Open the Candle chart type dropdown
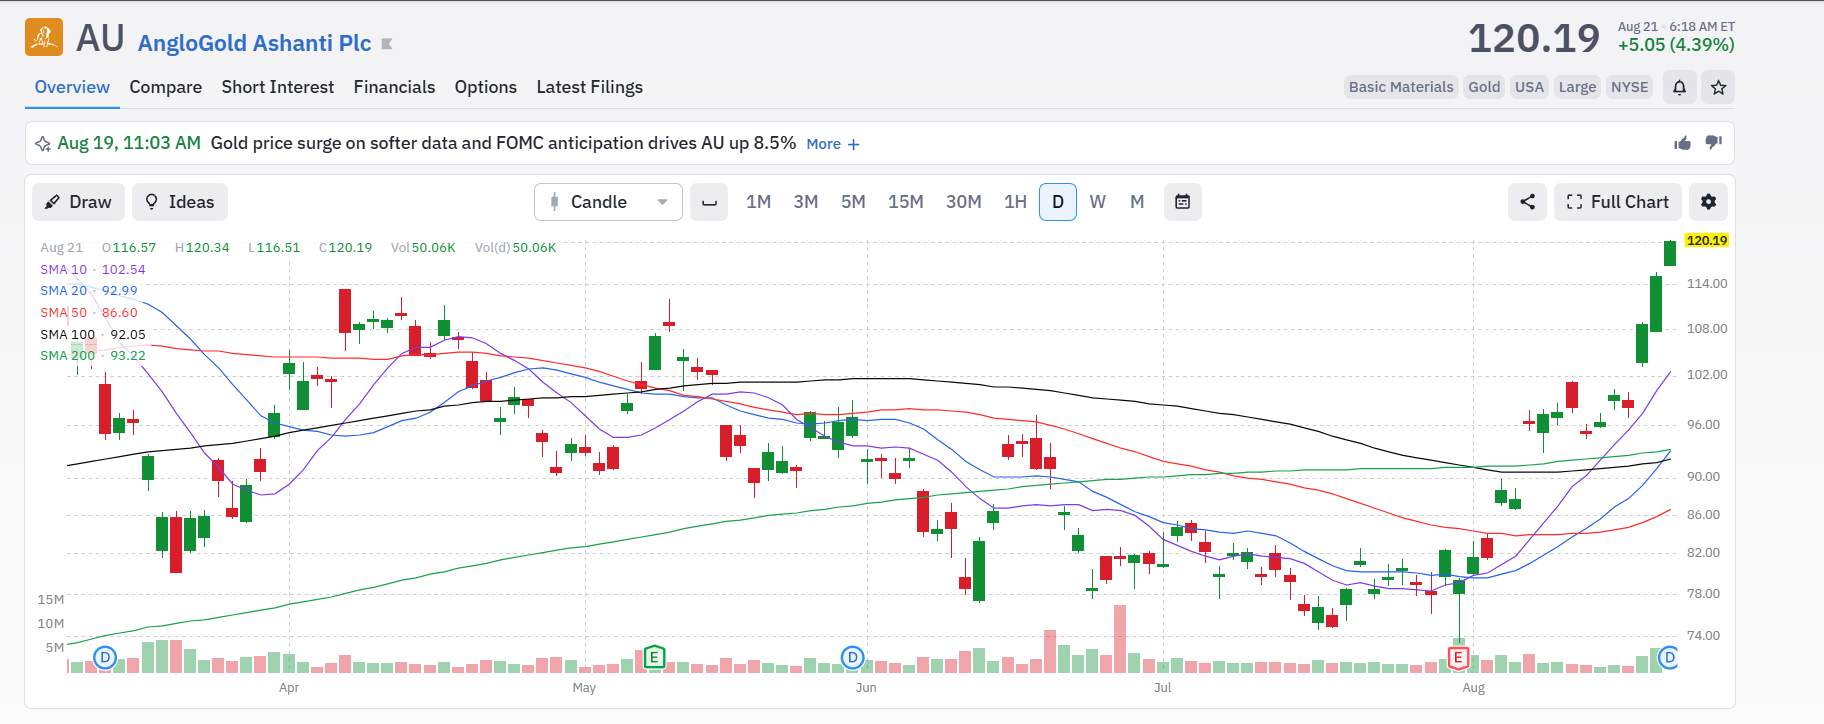Image resolution: width=1824 pixels, height=724 pixels. 608,202
